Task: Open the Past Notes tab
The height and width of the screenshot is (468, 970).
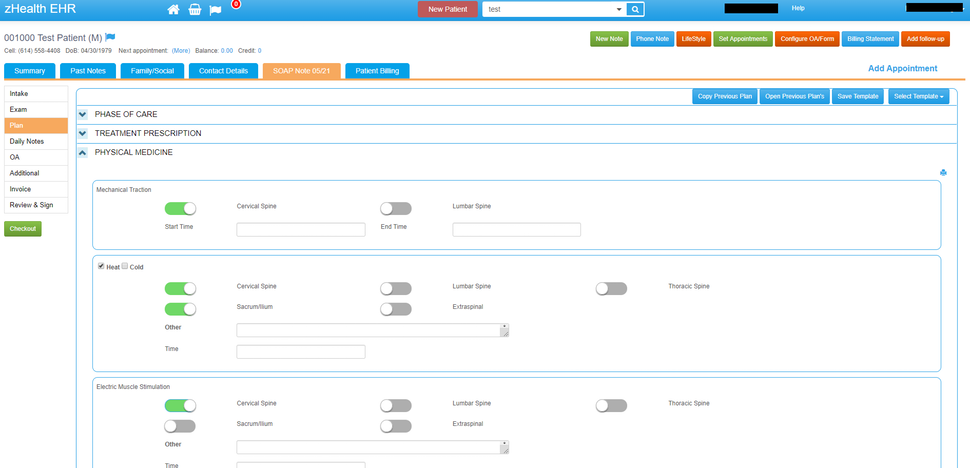Action: pos(88,71)
